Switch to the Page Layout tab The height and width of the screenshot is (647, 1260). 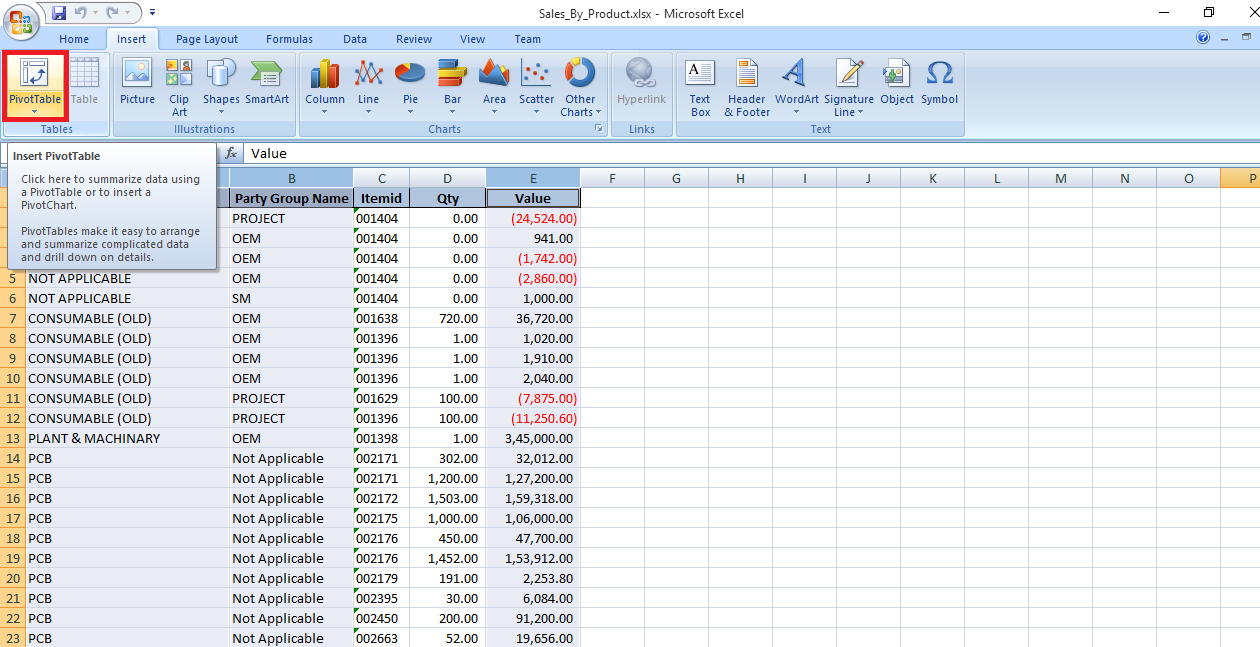207,39
